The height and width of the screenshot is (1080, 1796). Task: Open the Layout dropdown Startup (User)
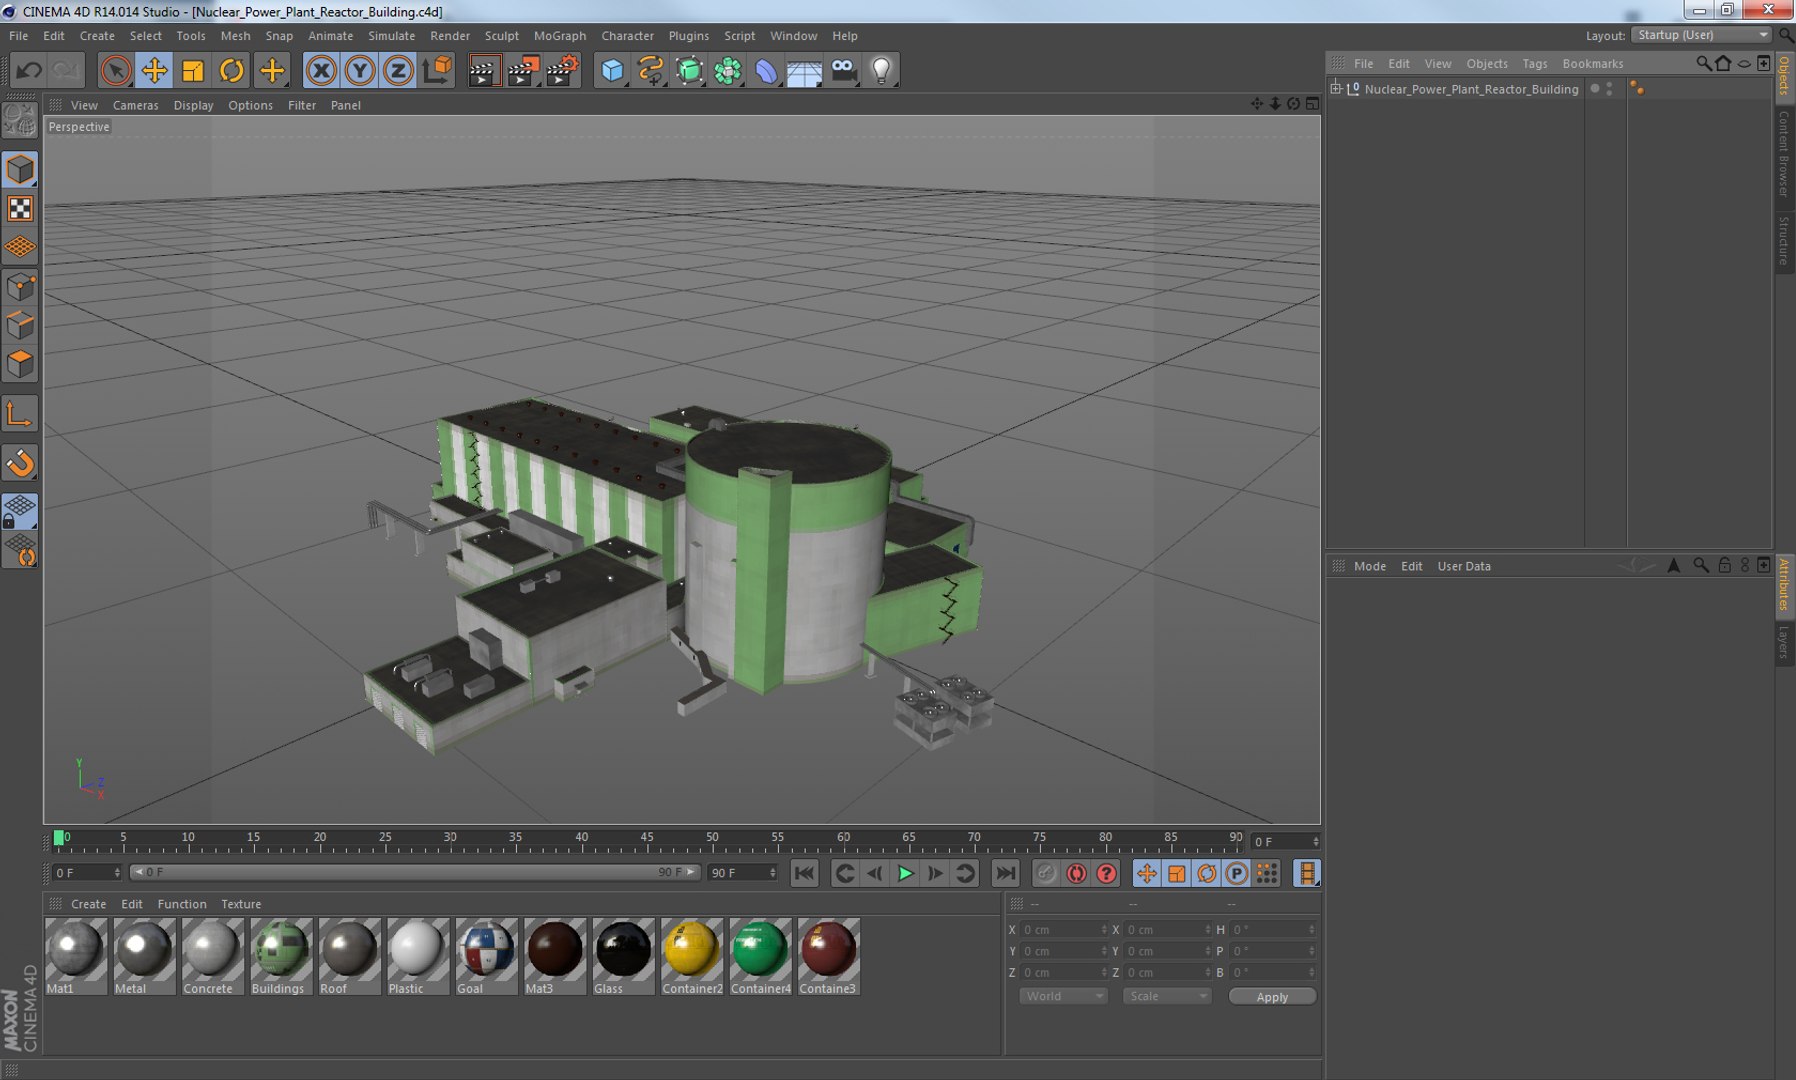tap(1702, 35)
